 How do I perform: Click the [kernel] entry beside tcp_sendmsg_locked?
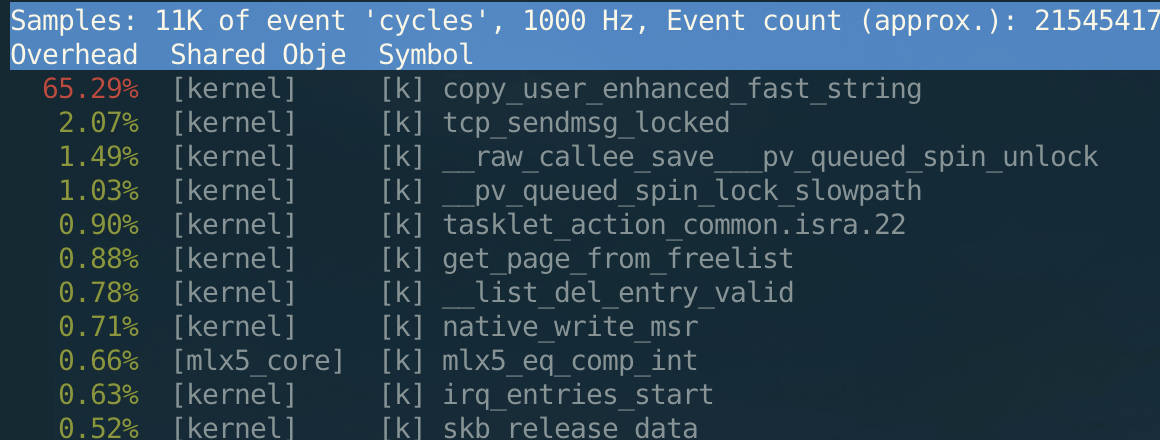[234, 123]
